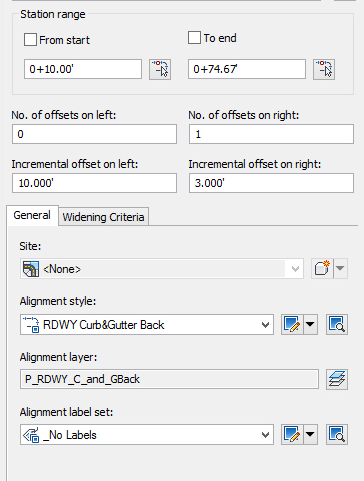This screenshot has height=481, width=364.
Task: Edit alignment label set pencil icon
Action: pos(292,434)
